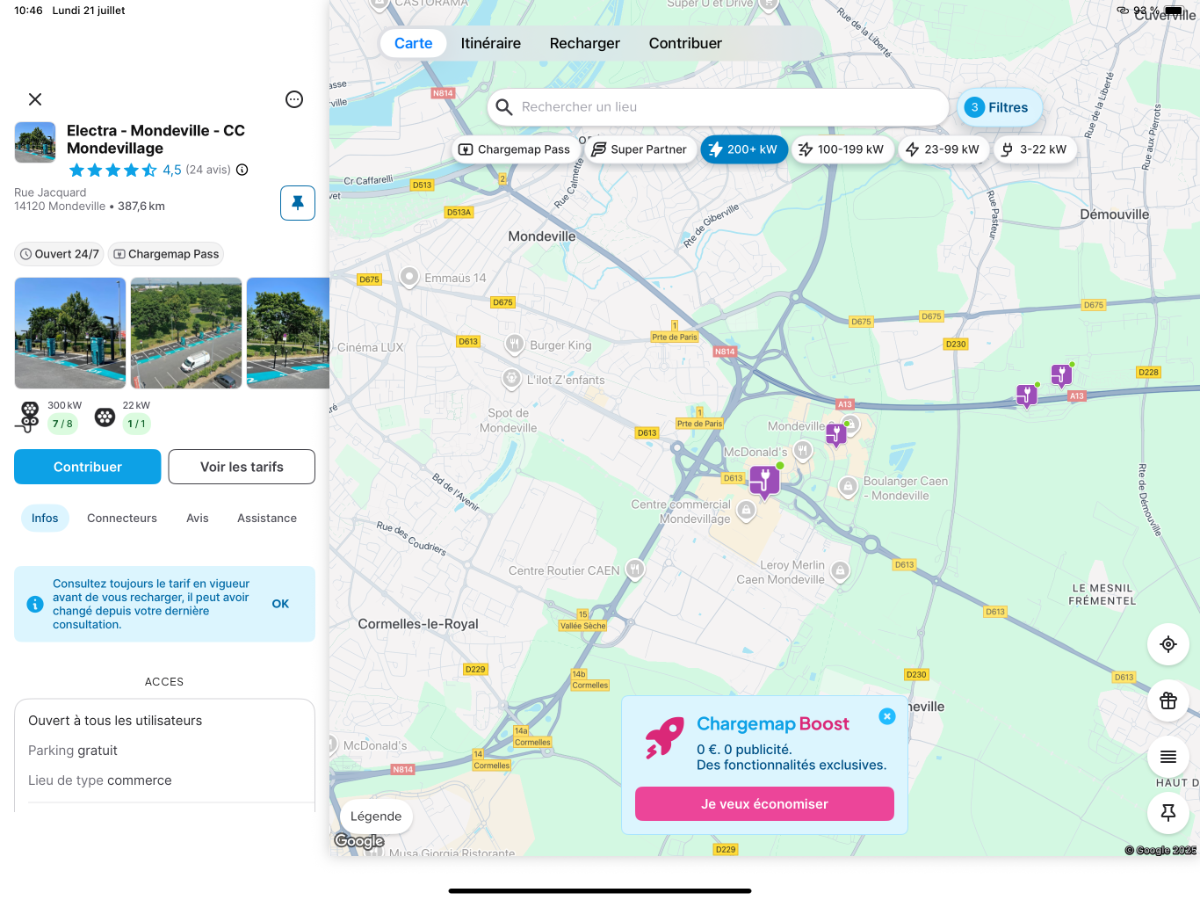
Task: Dismiss the tariff notice with OK
Action: click(281, 604)
